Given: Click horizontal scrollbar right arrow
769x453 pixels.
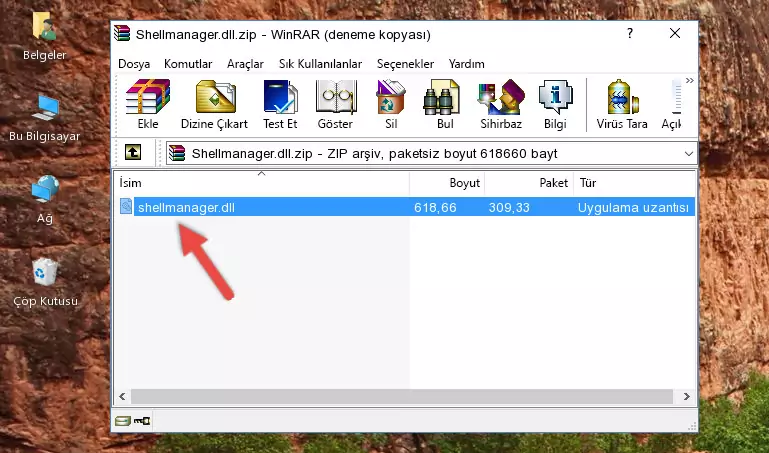Looking at the screenshot, I should click(x=687, y=396).
